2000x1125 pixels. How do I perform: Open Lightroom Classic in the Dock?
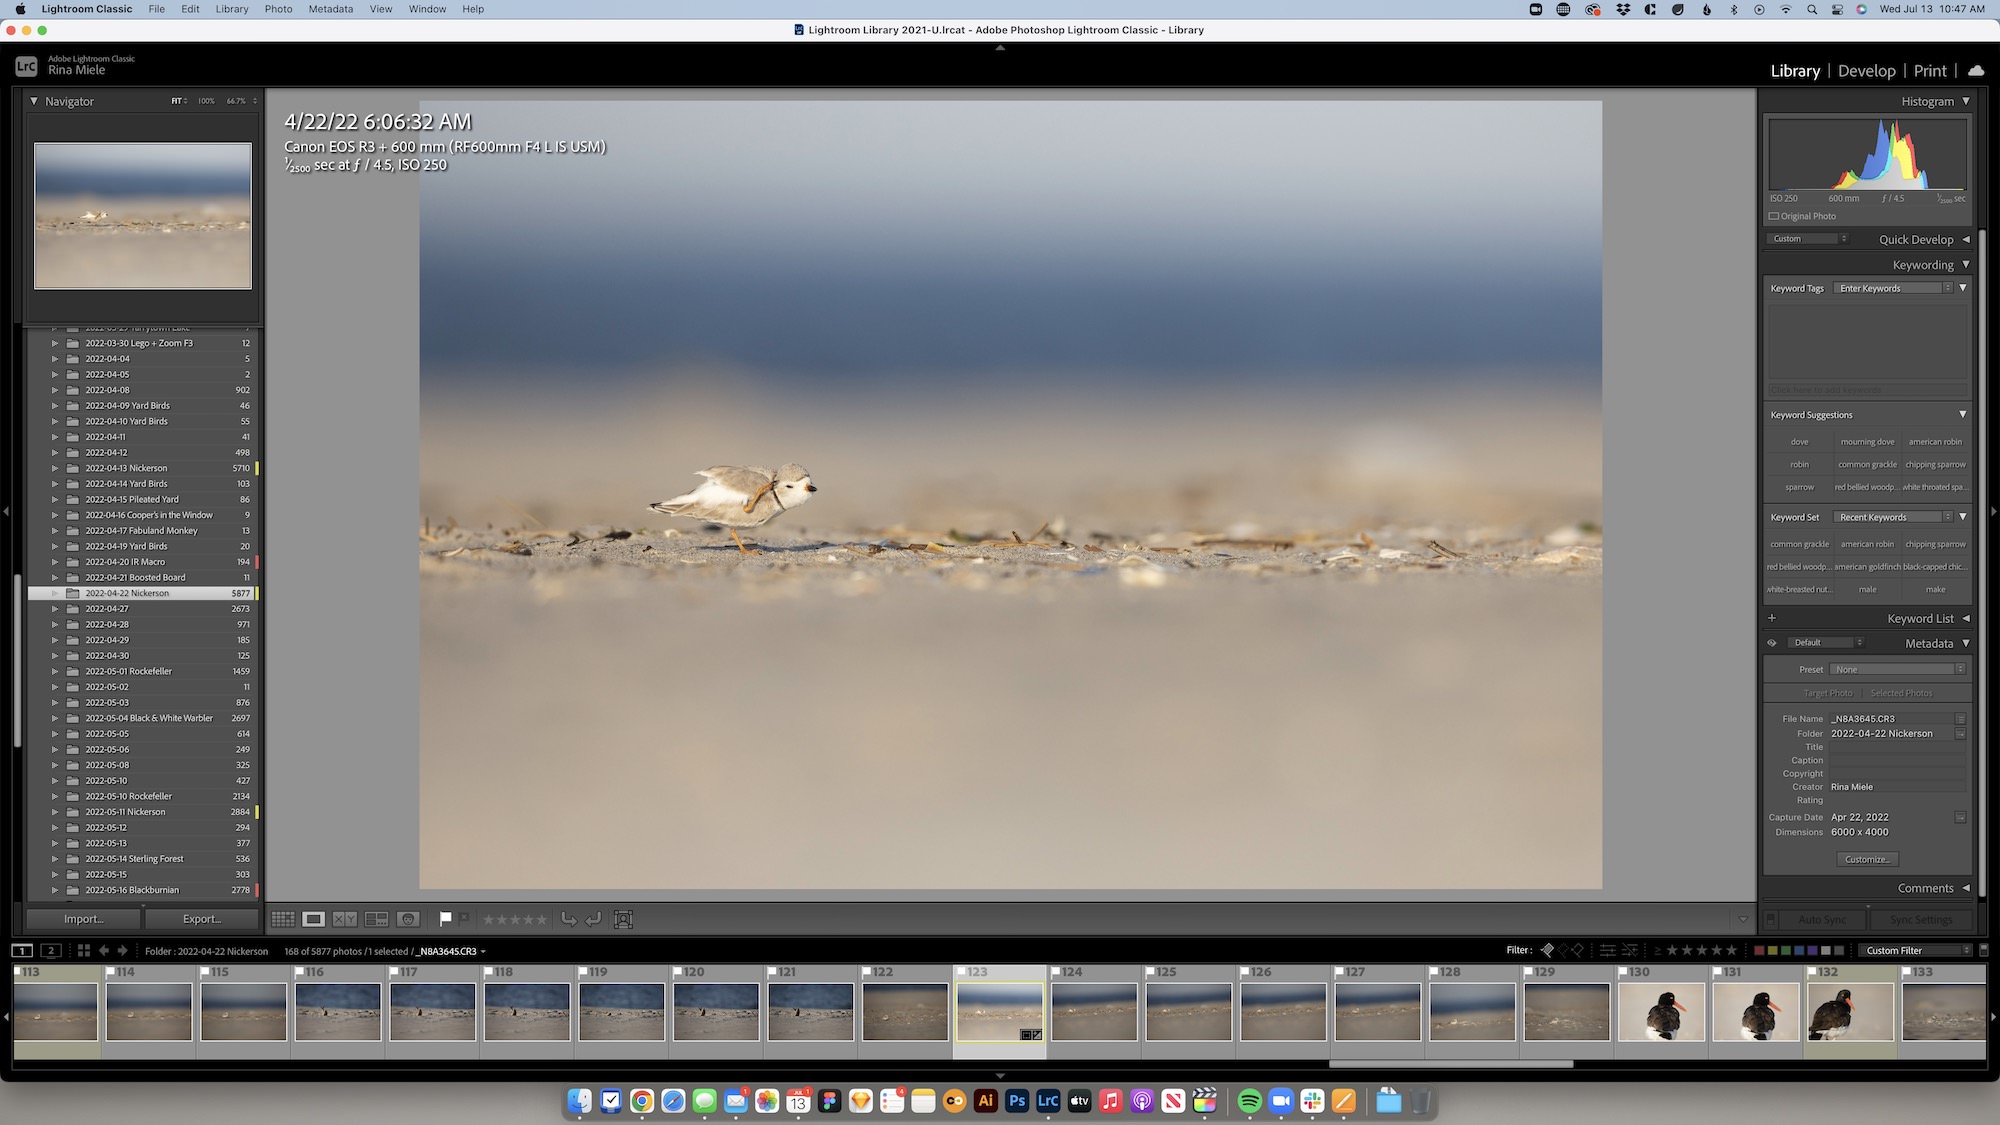point(1048,1101)
